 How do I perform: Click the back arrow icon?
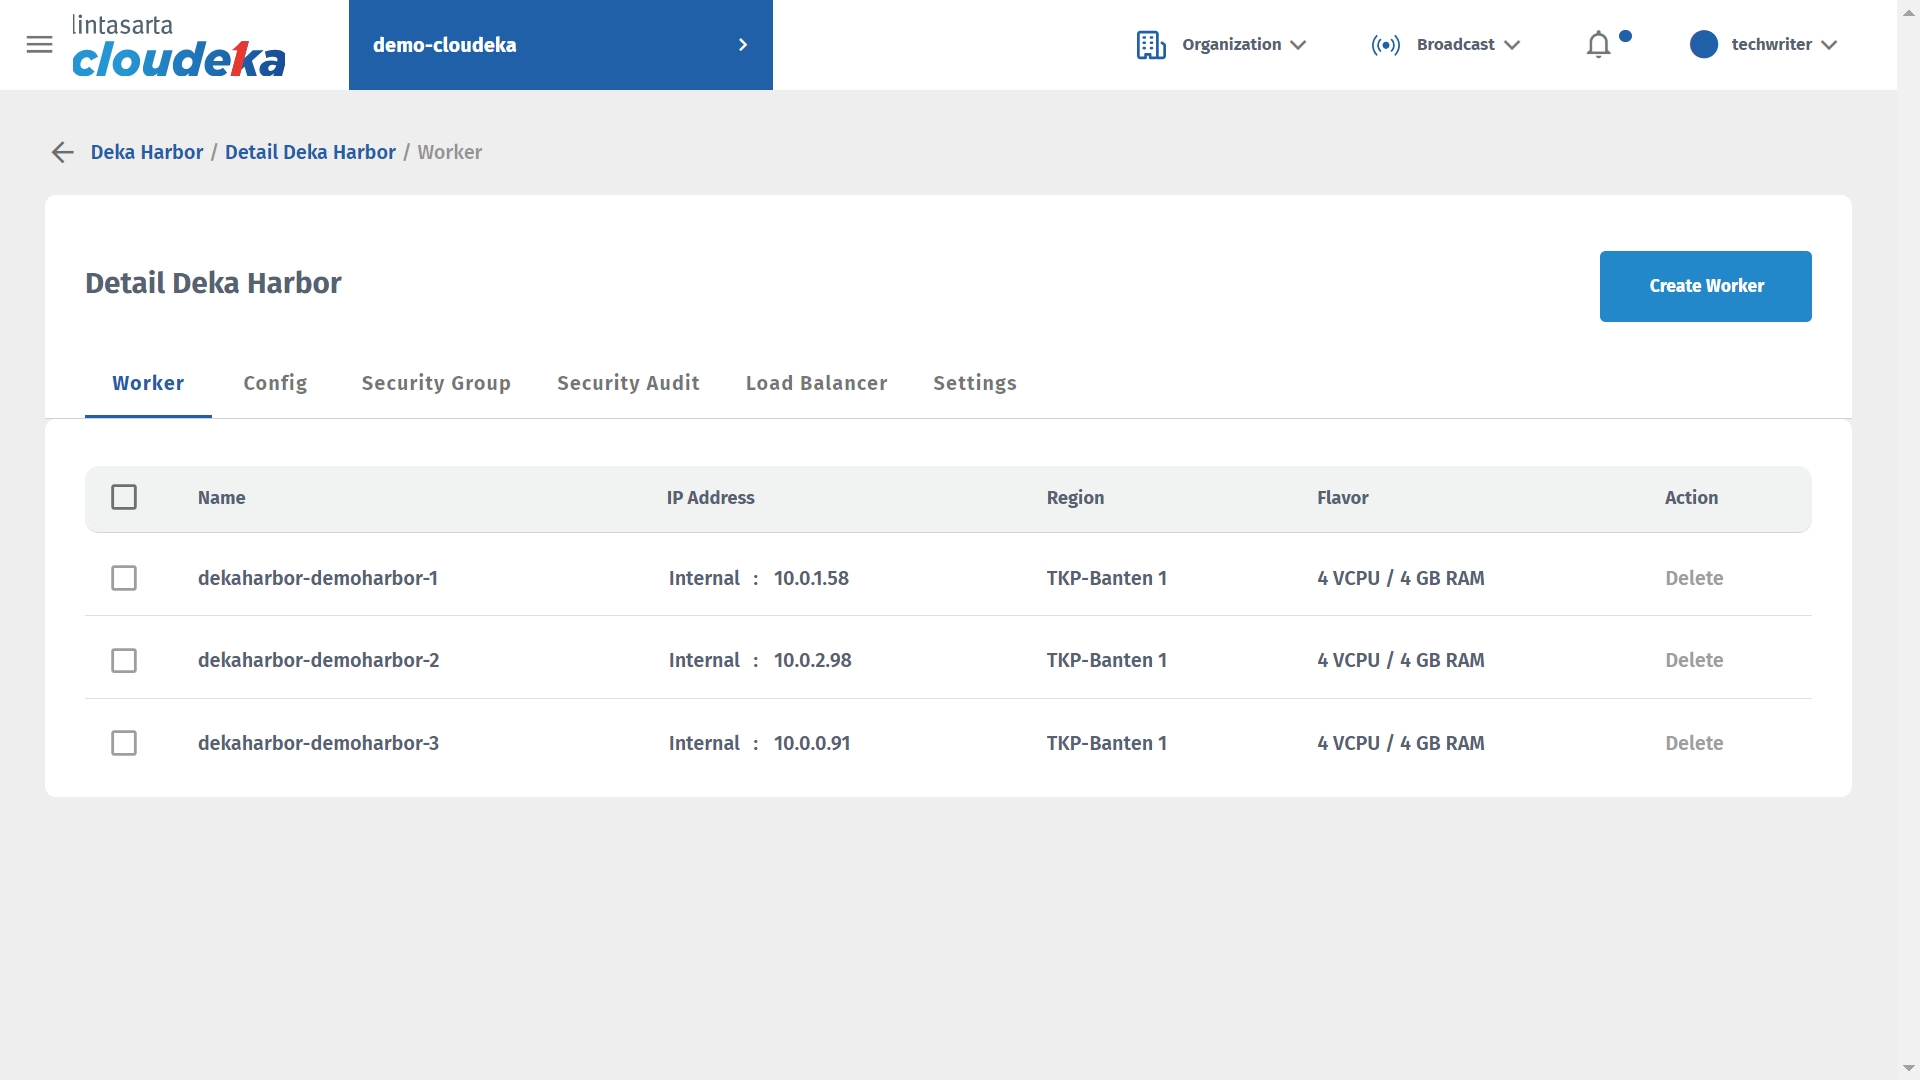pyautogui.click(x=63, y=152)
